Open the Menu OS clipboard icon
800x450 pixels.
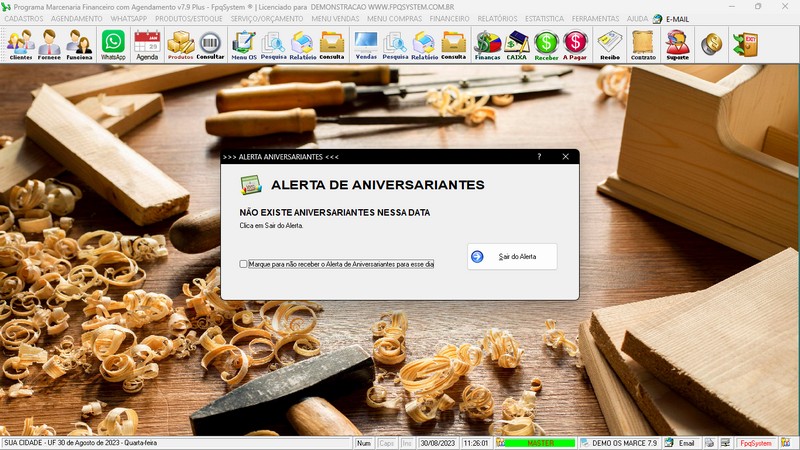click(x=244, y=44)
